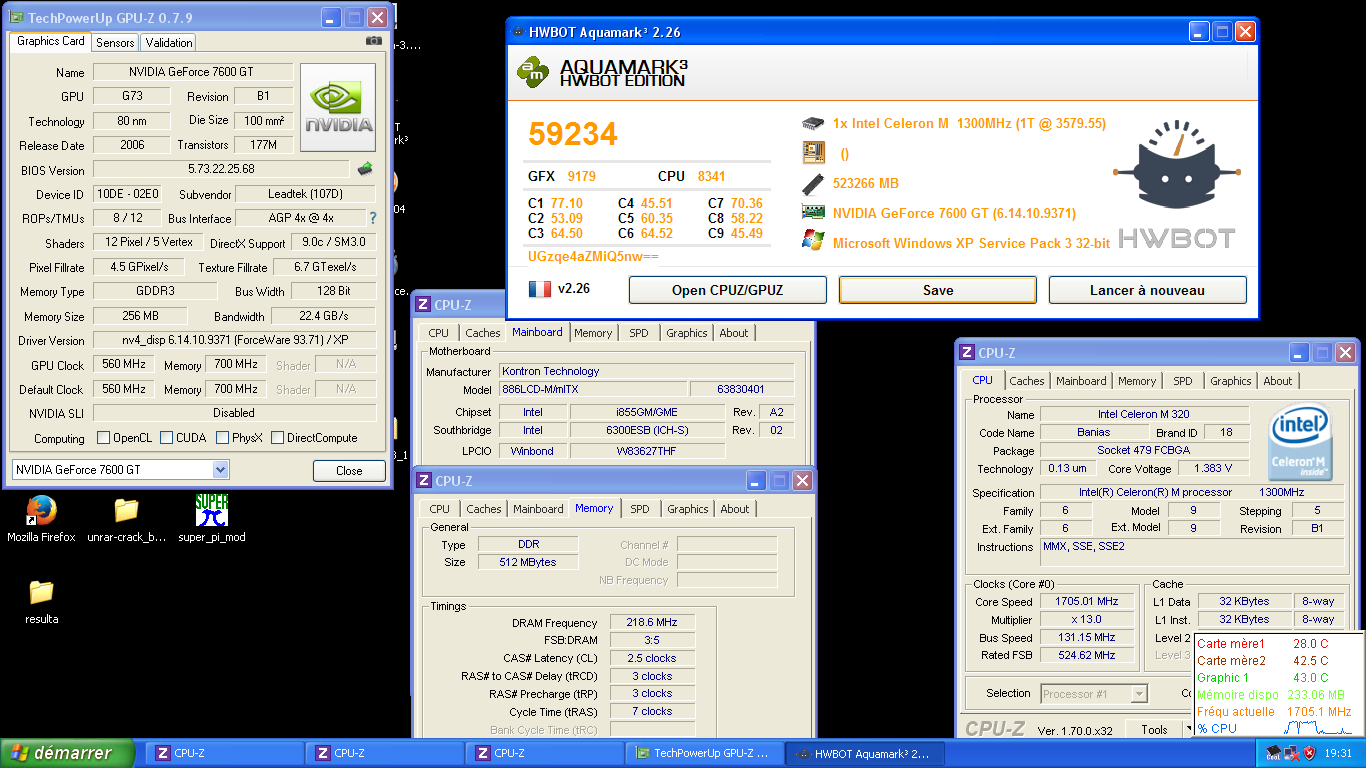Click the green Aquamark3 logo badge
This screenshot has height=768, width=1366.
pyautogui.click(x=533, y=70)
